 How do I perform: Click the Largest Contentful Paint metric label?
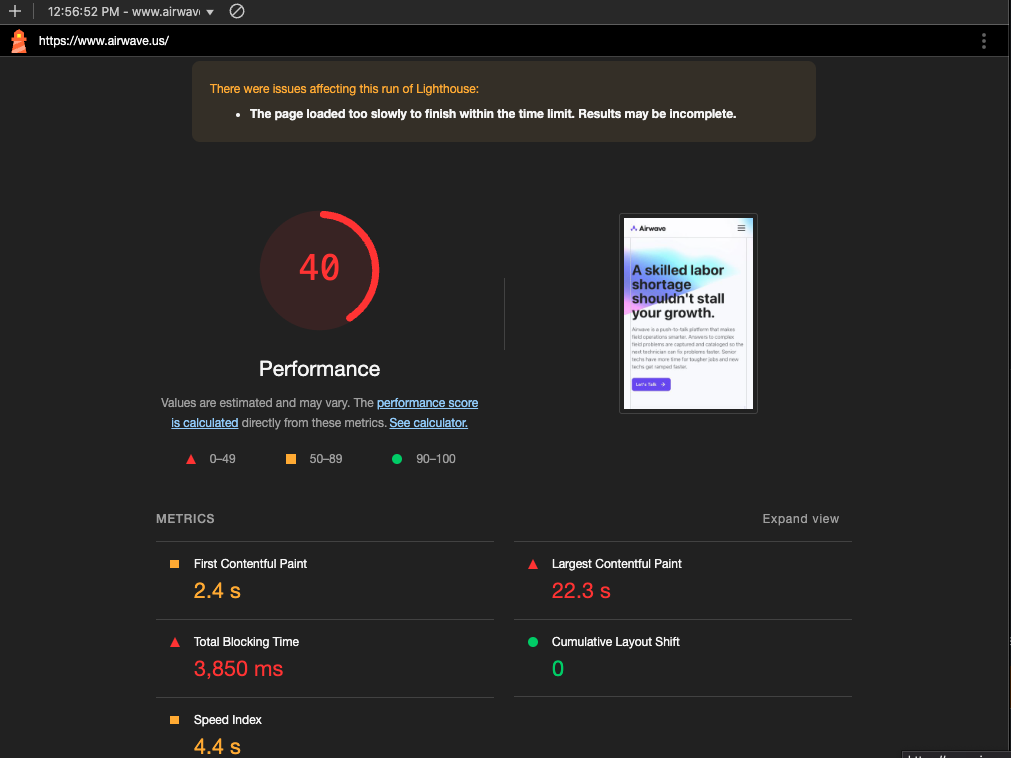(616, 564)
